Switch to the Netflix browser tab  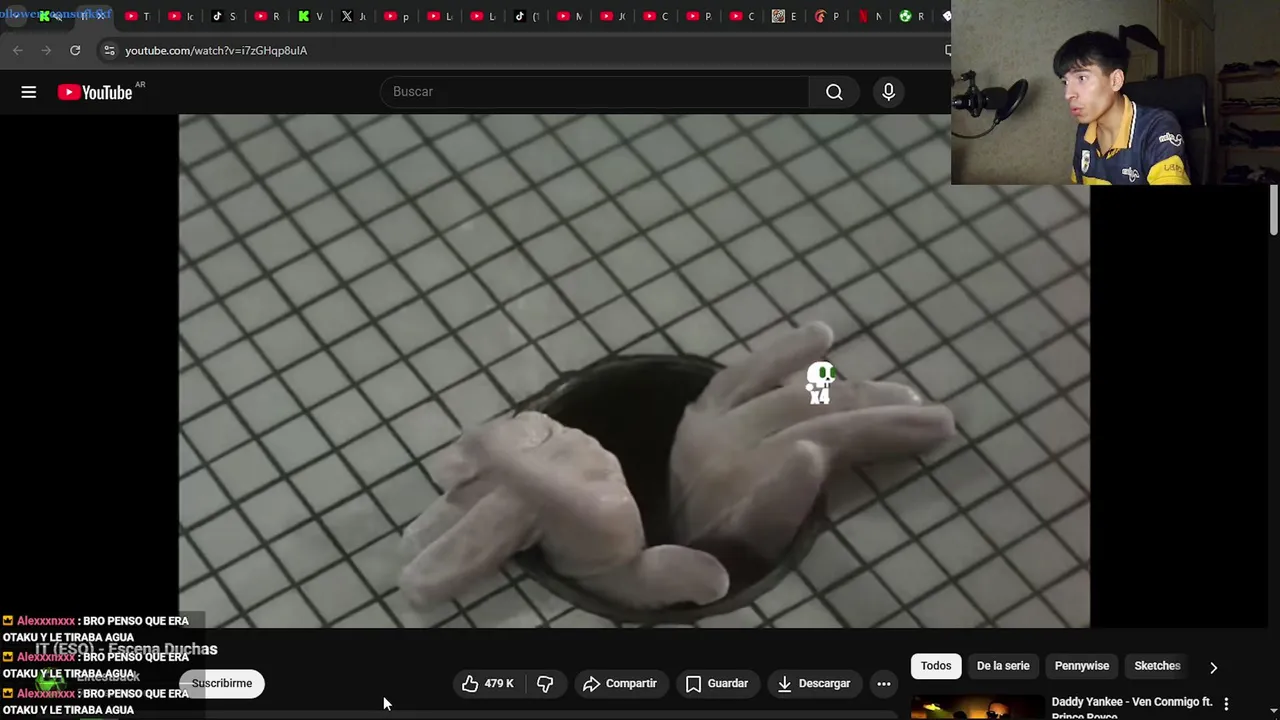point(871,16)
